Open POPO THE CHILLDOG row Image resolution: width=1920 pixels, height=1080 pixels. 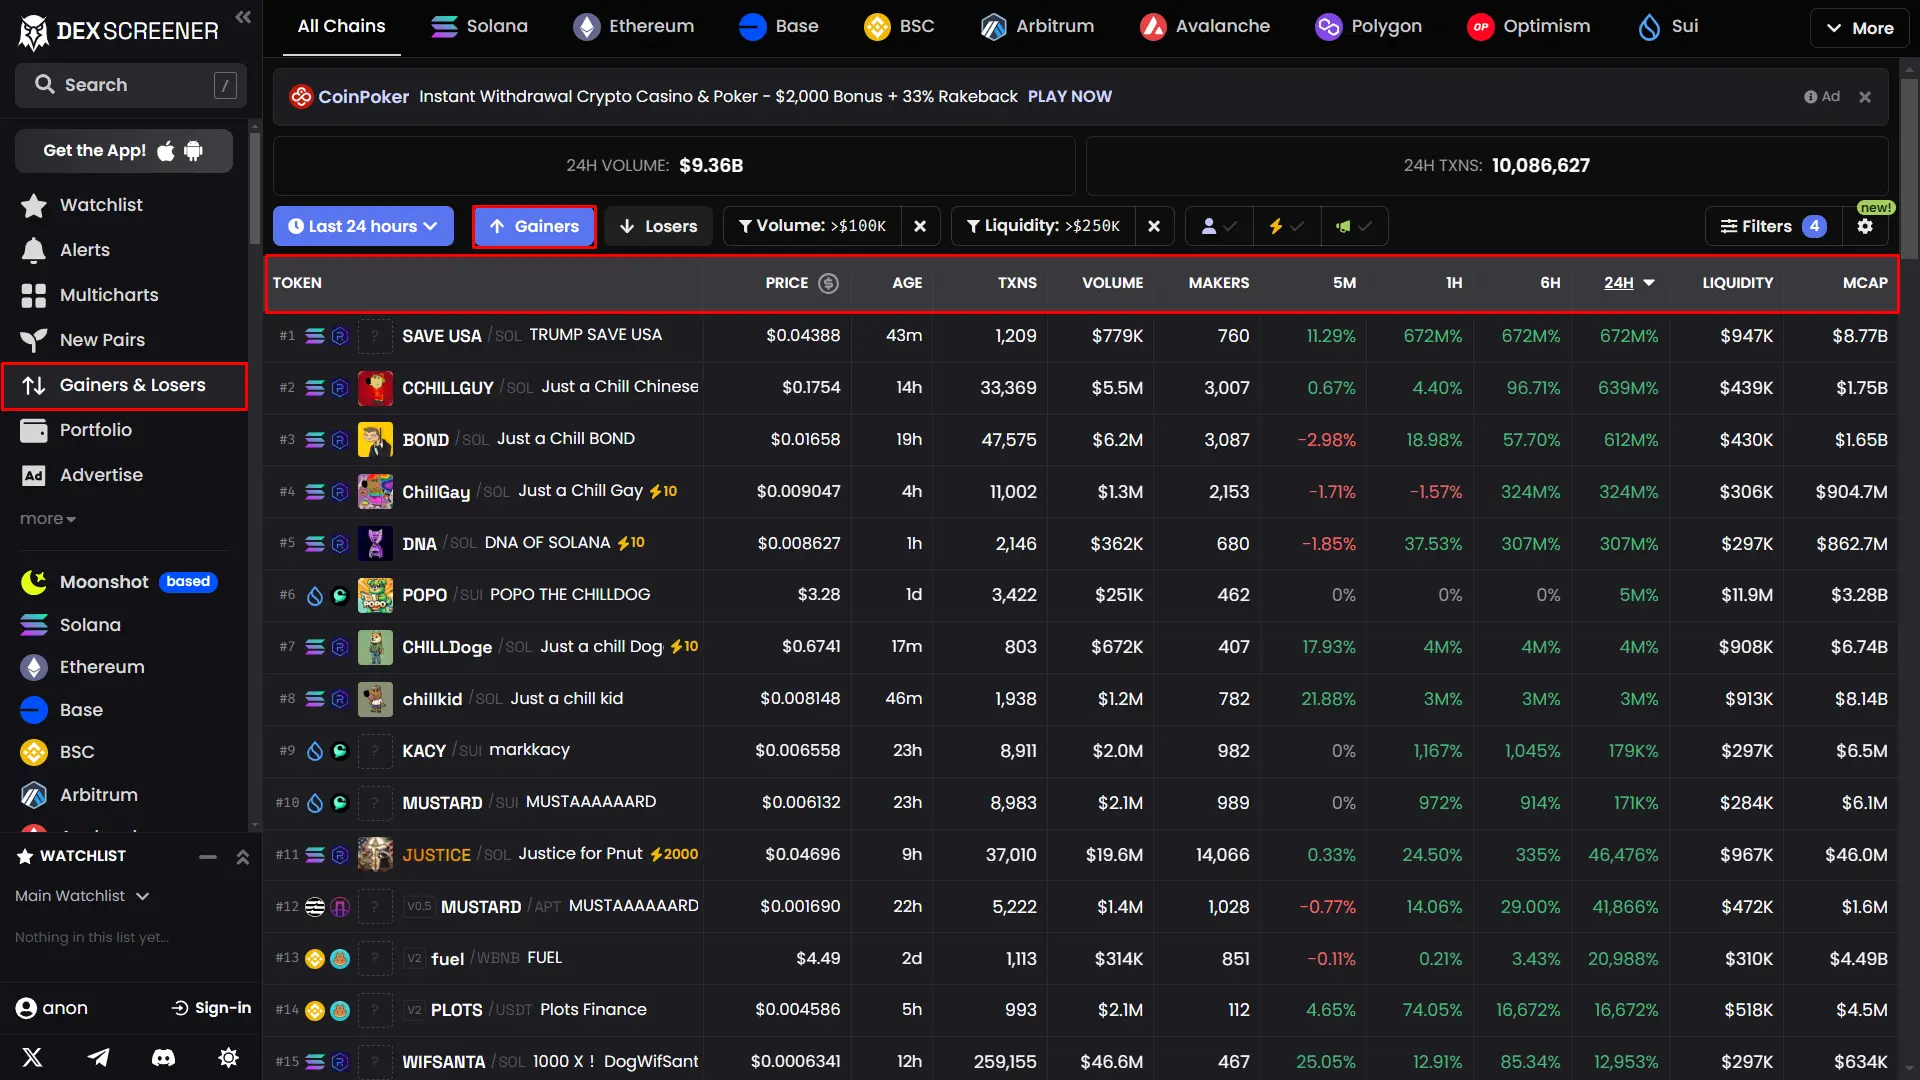click(x=1081, y=595)
